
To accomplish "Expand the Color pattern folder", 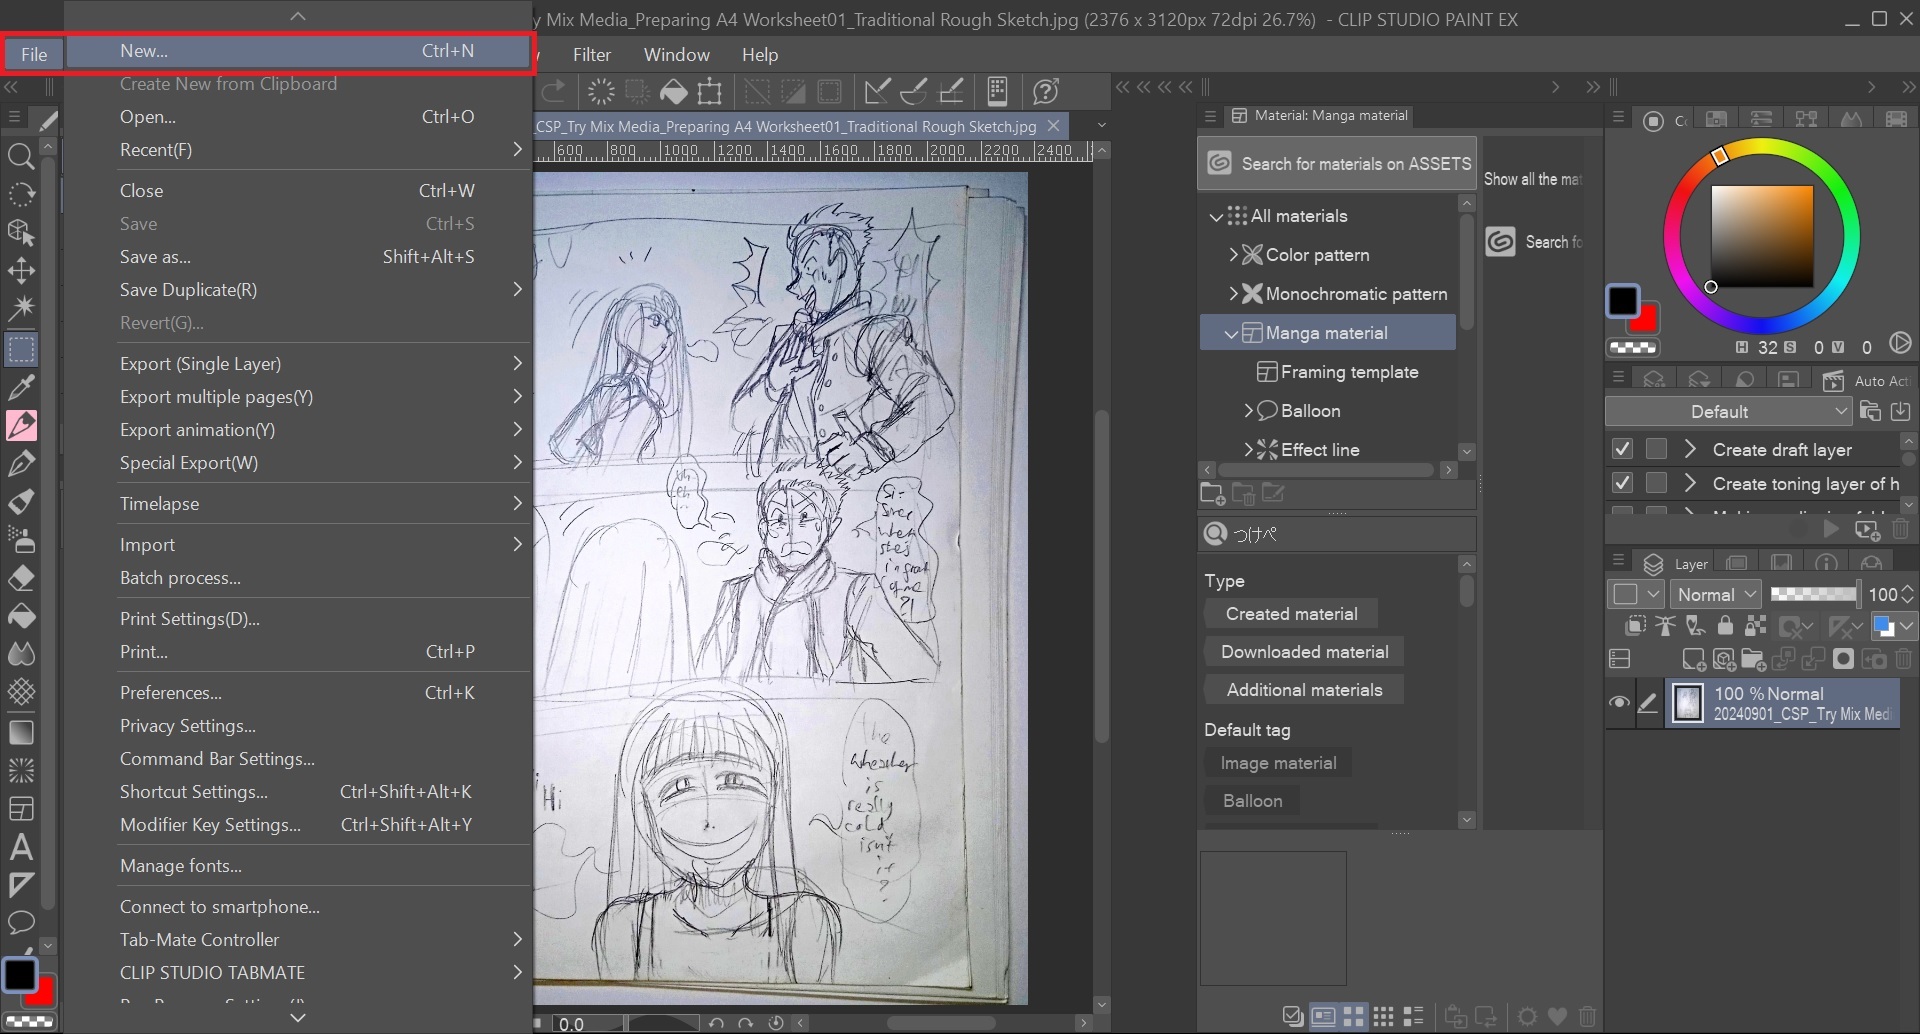I will (1234, 255).
